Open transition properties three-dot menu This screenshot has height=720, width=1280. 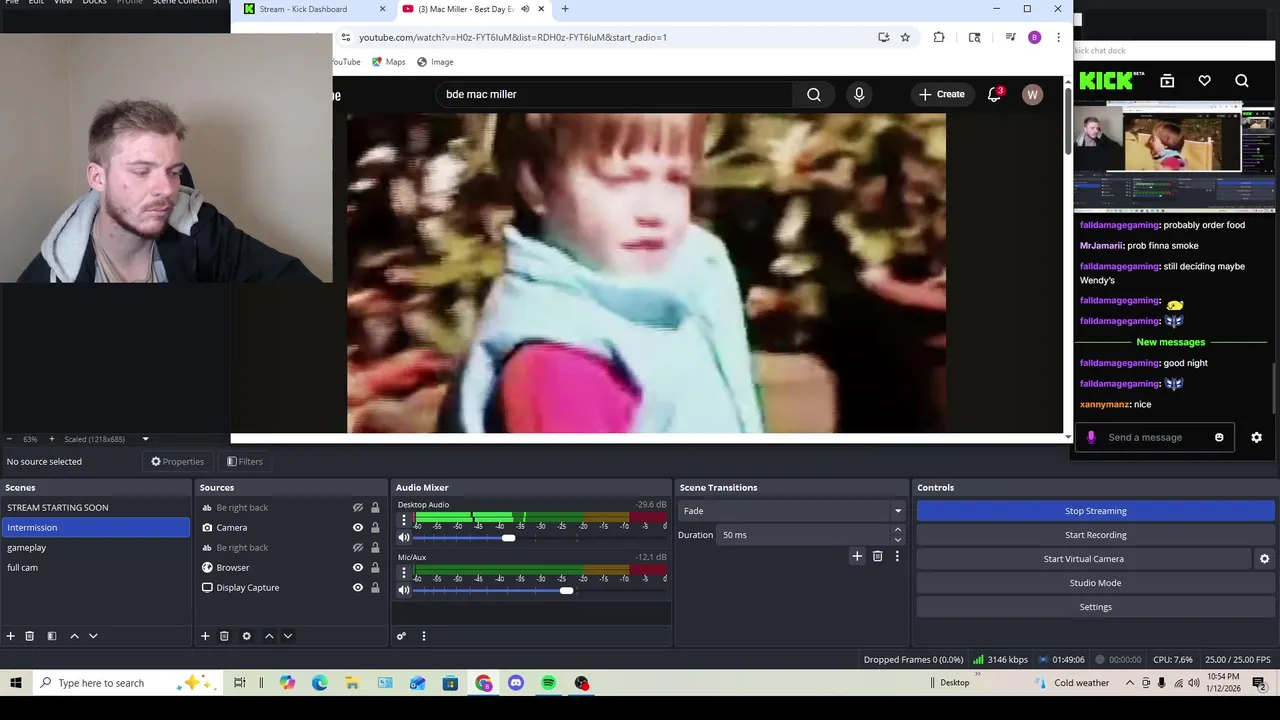[897, 556]
